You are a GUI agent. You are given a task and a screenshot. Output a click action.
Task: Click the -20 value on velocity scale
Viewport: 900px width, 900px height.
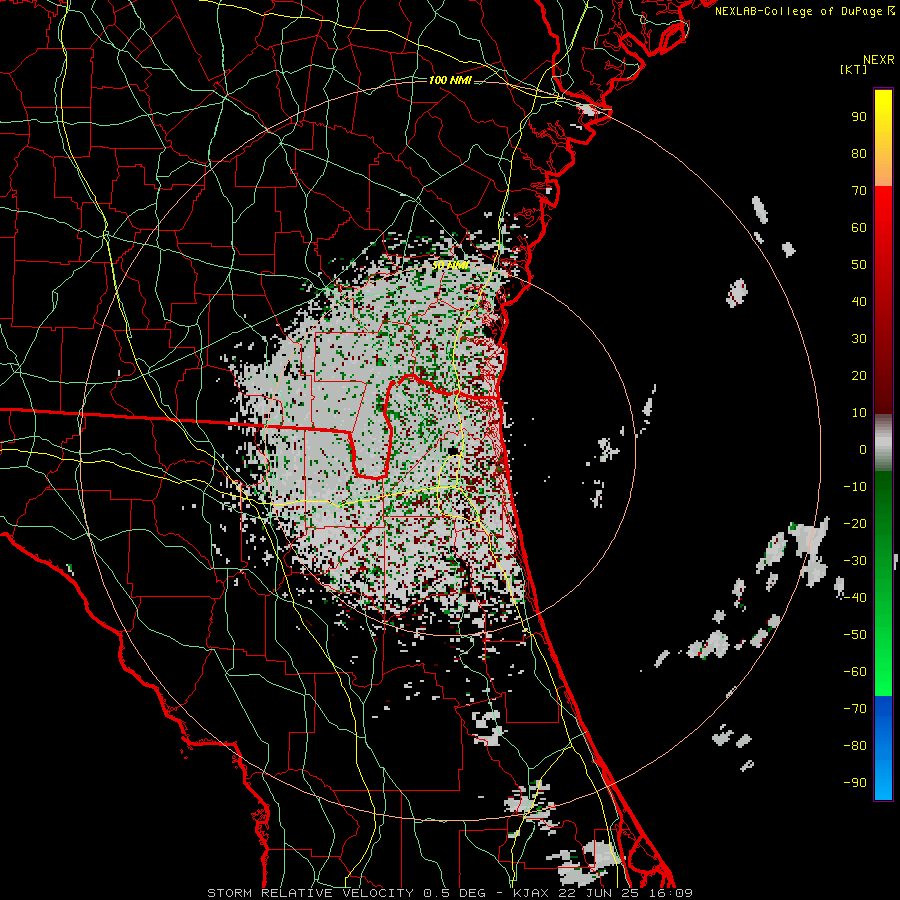click(x=855, y=524)
